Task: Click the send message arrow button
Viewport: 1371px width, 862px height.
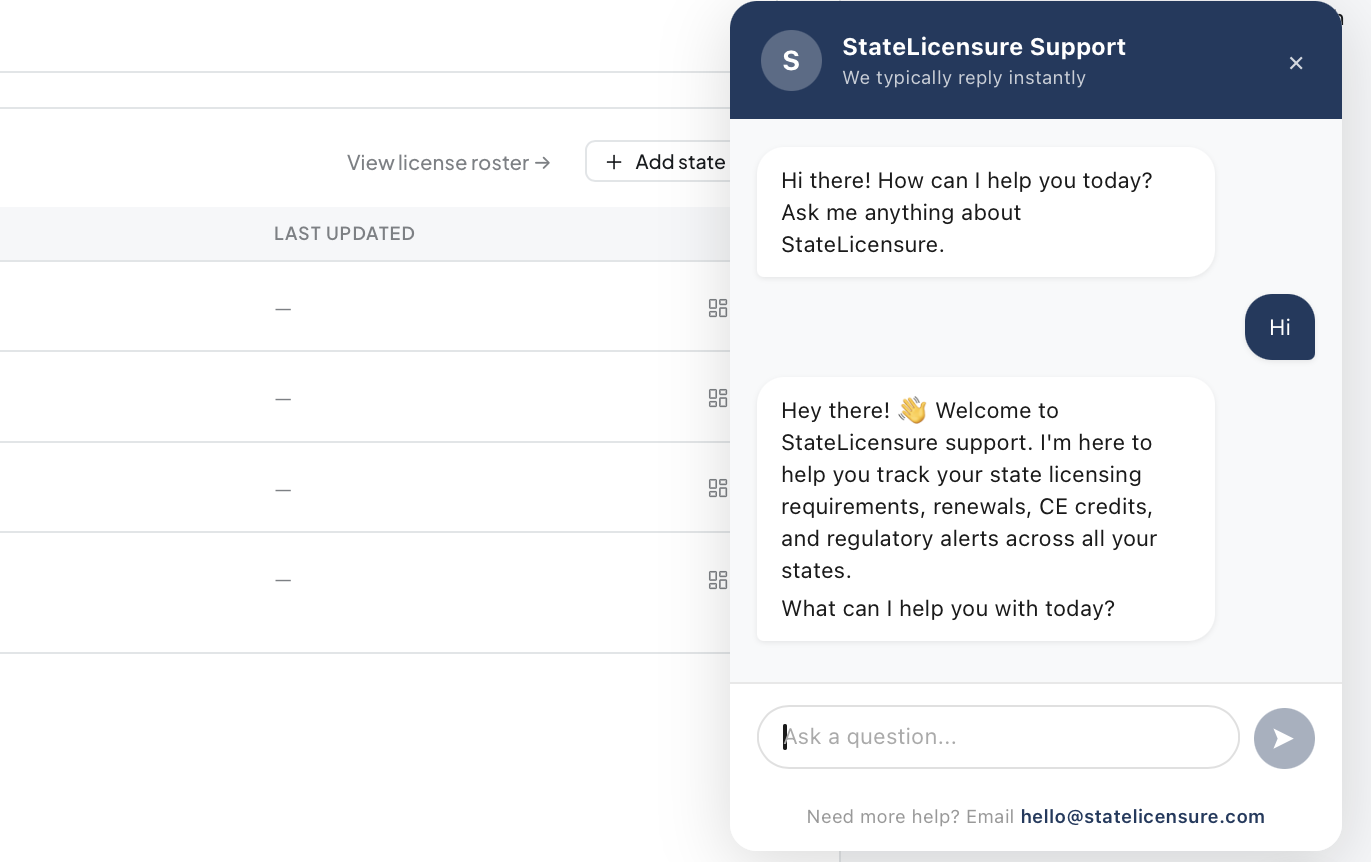Action: coord(1284,738)
